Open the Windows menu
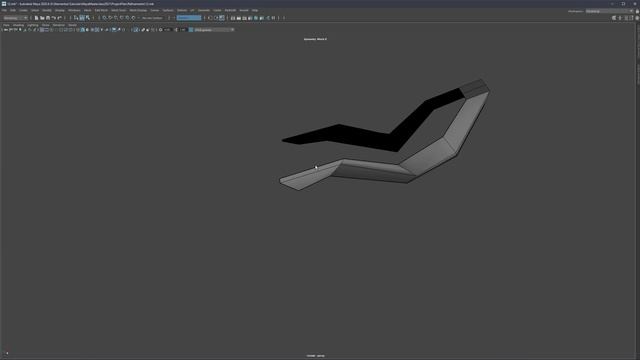The height and width of the screenshot is (360, 640). coord(74,10)
